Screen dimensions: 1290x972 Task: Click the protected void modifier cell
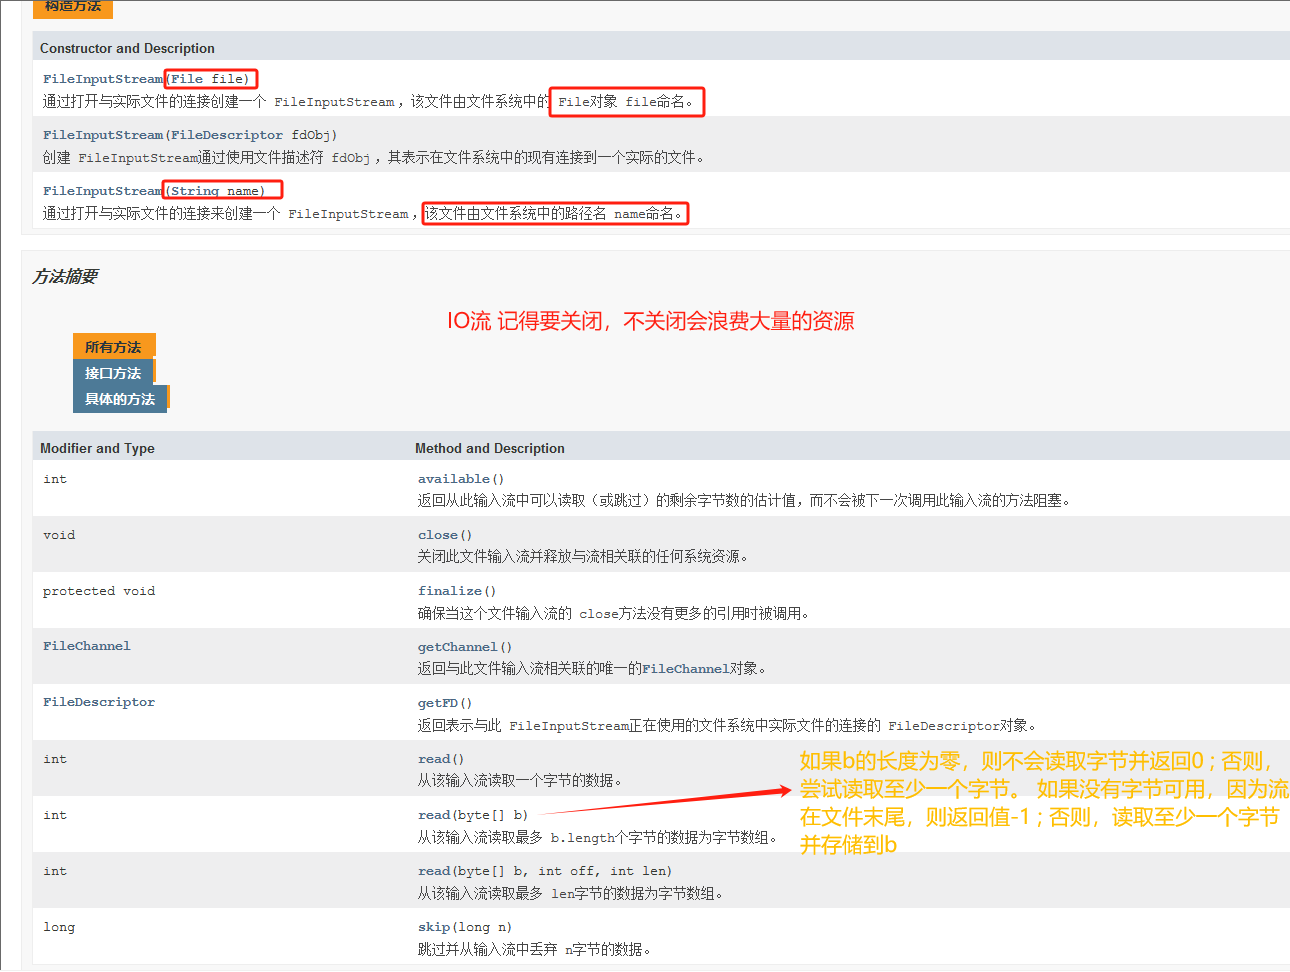click(x=99, y=591)
